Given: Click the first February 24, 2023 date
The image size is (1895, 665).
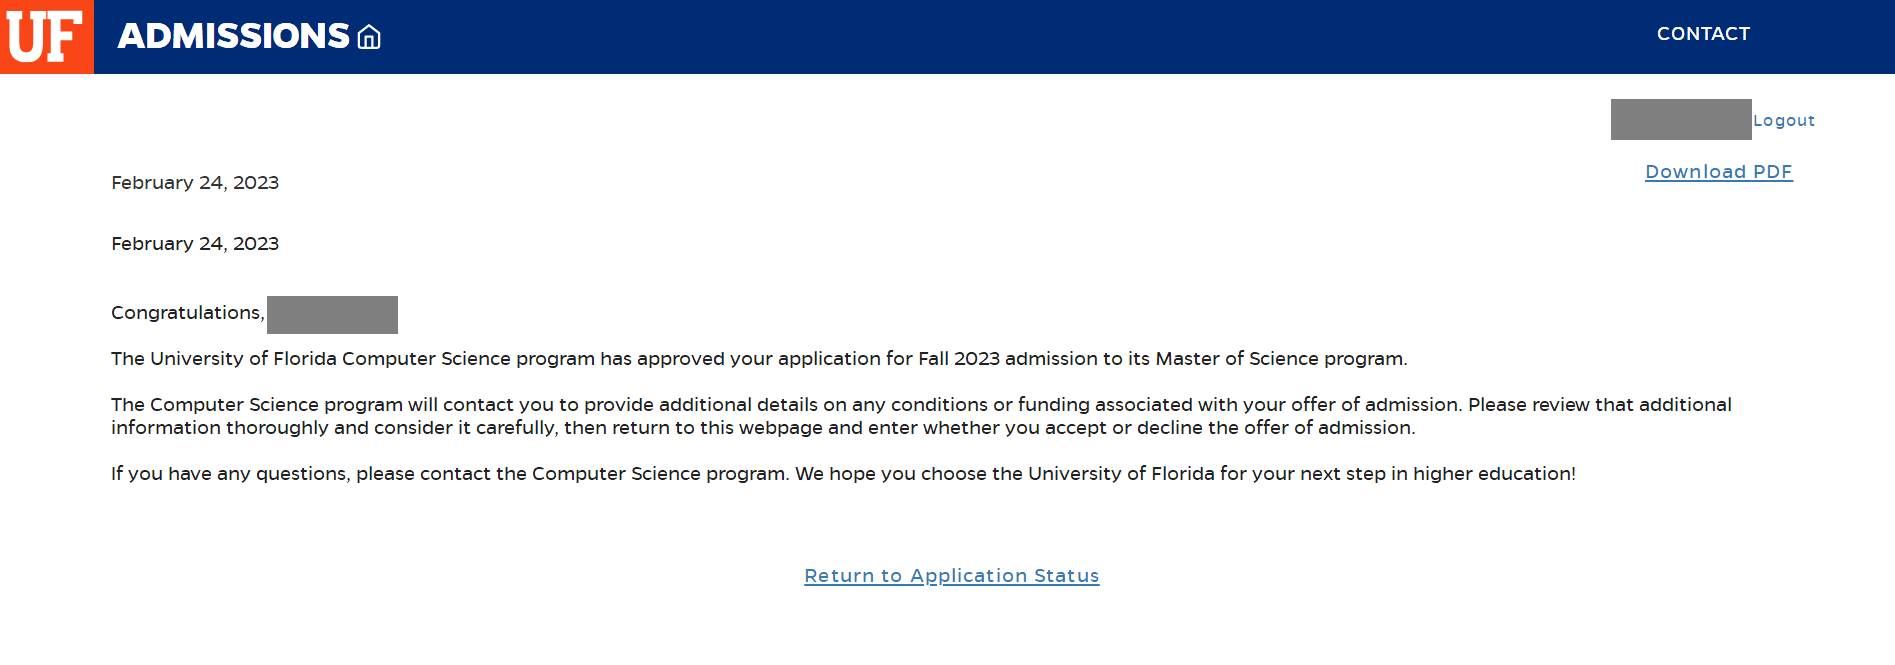Looking at the screenshot, I should [x=195, y=183].
